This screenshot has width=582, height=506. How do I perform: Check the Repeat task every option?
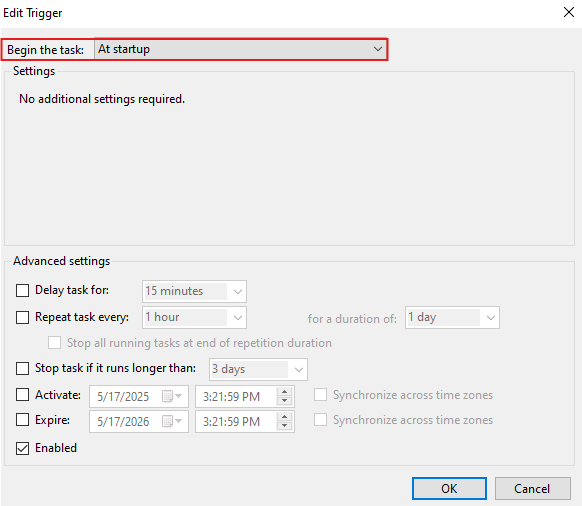[22, 317]
